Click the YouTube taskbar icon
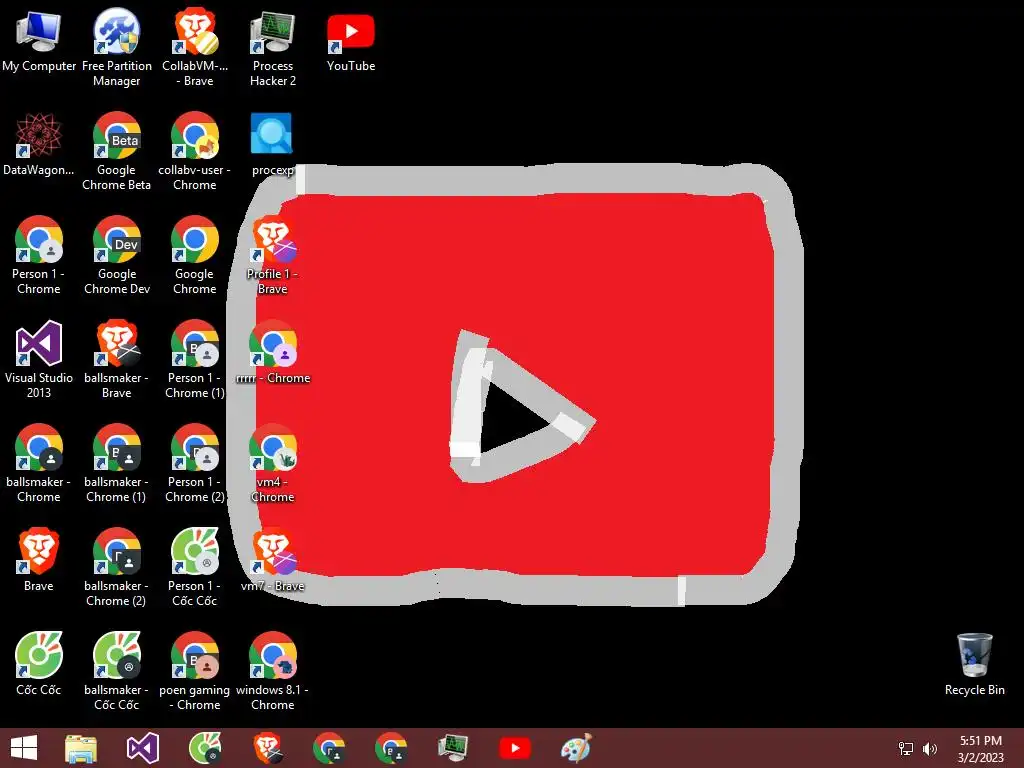The image size is (1024, 768). (x=515, y=748)
